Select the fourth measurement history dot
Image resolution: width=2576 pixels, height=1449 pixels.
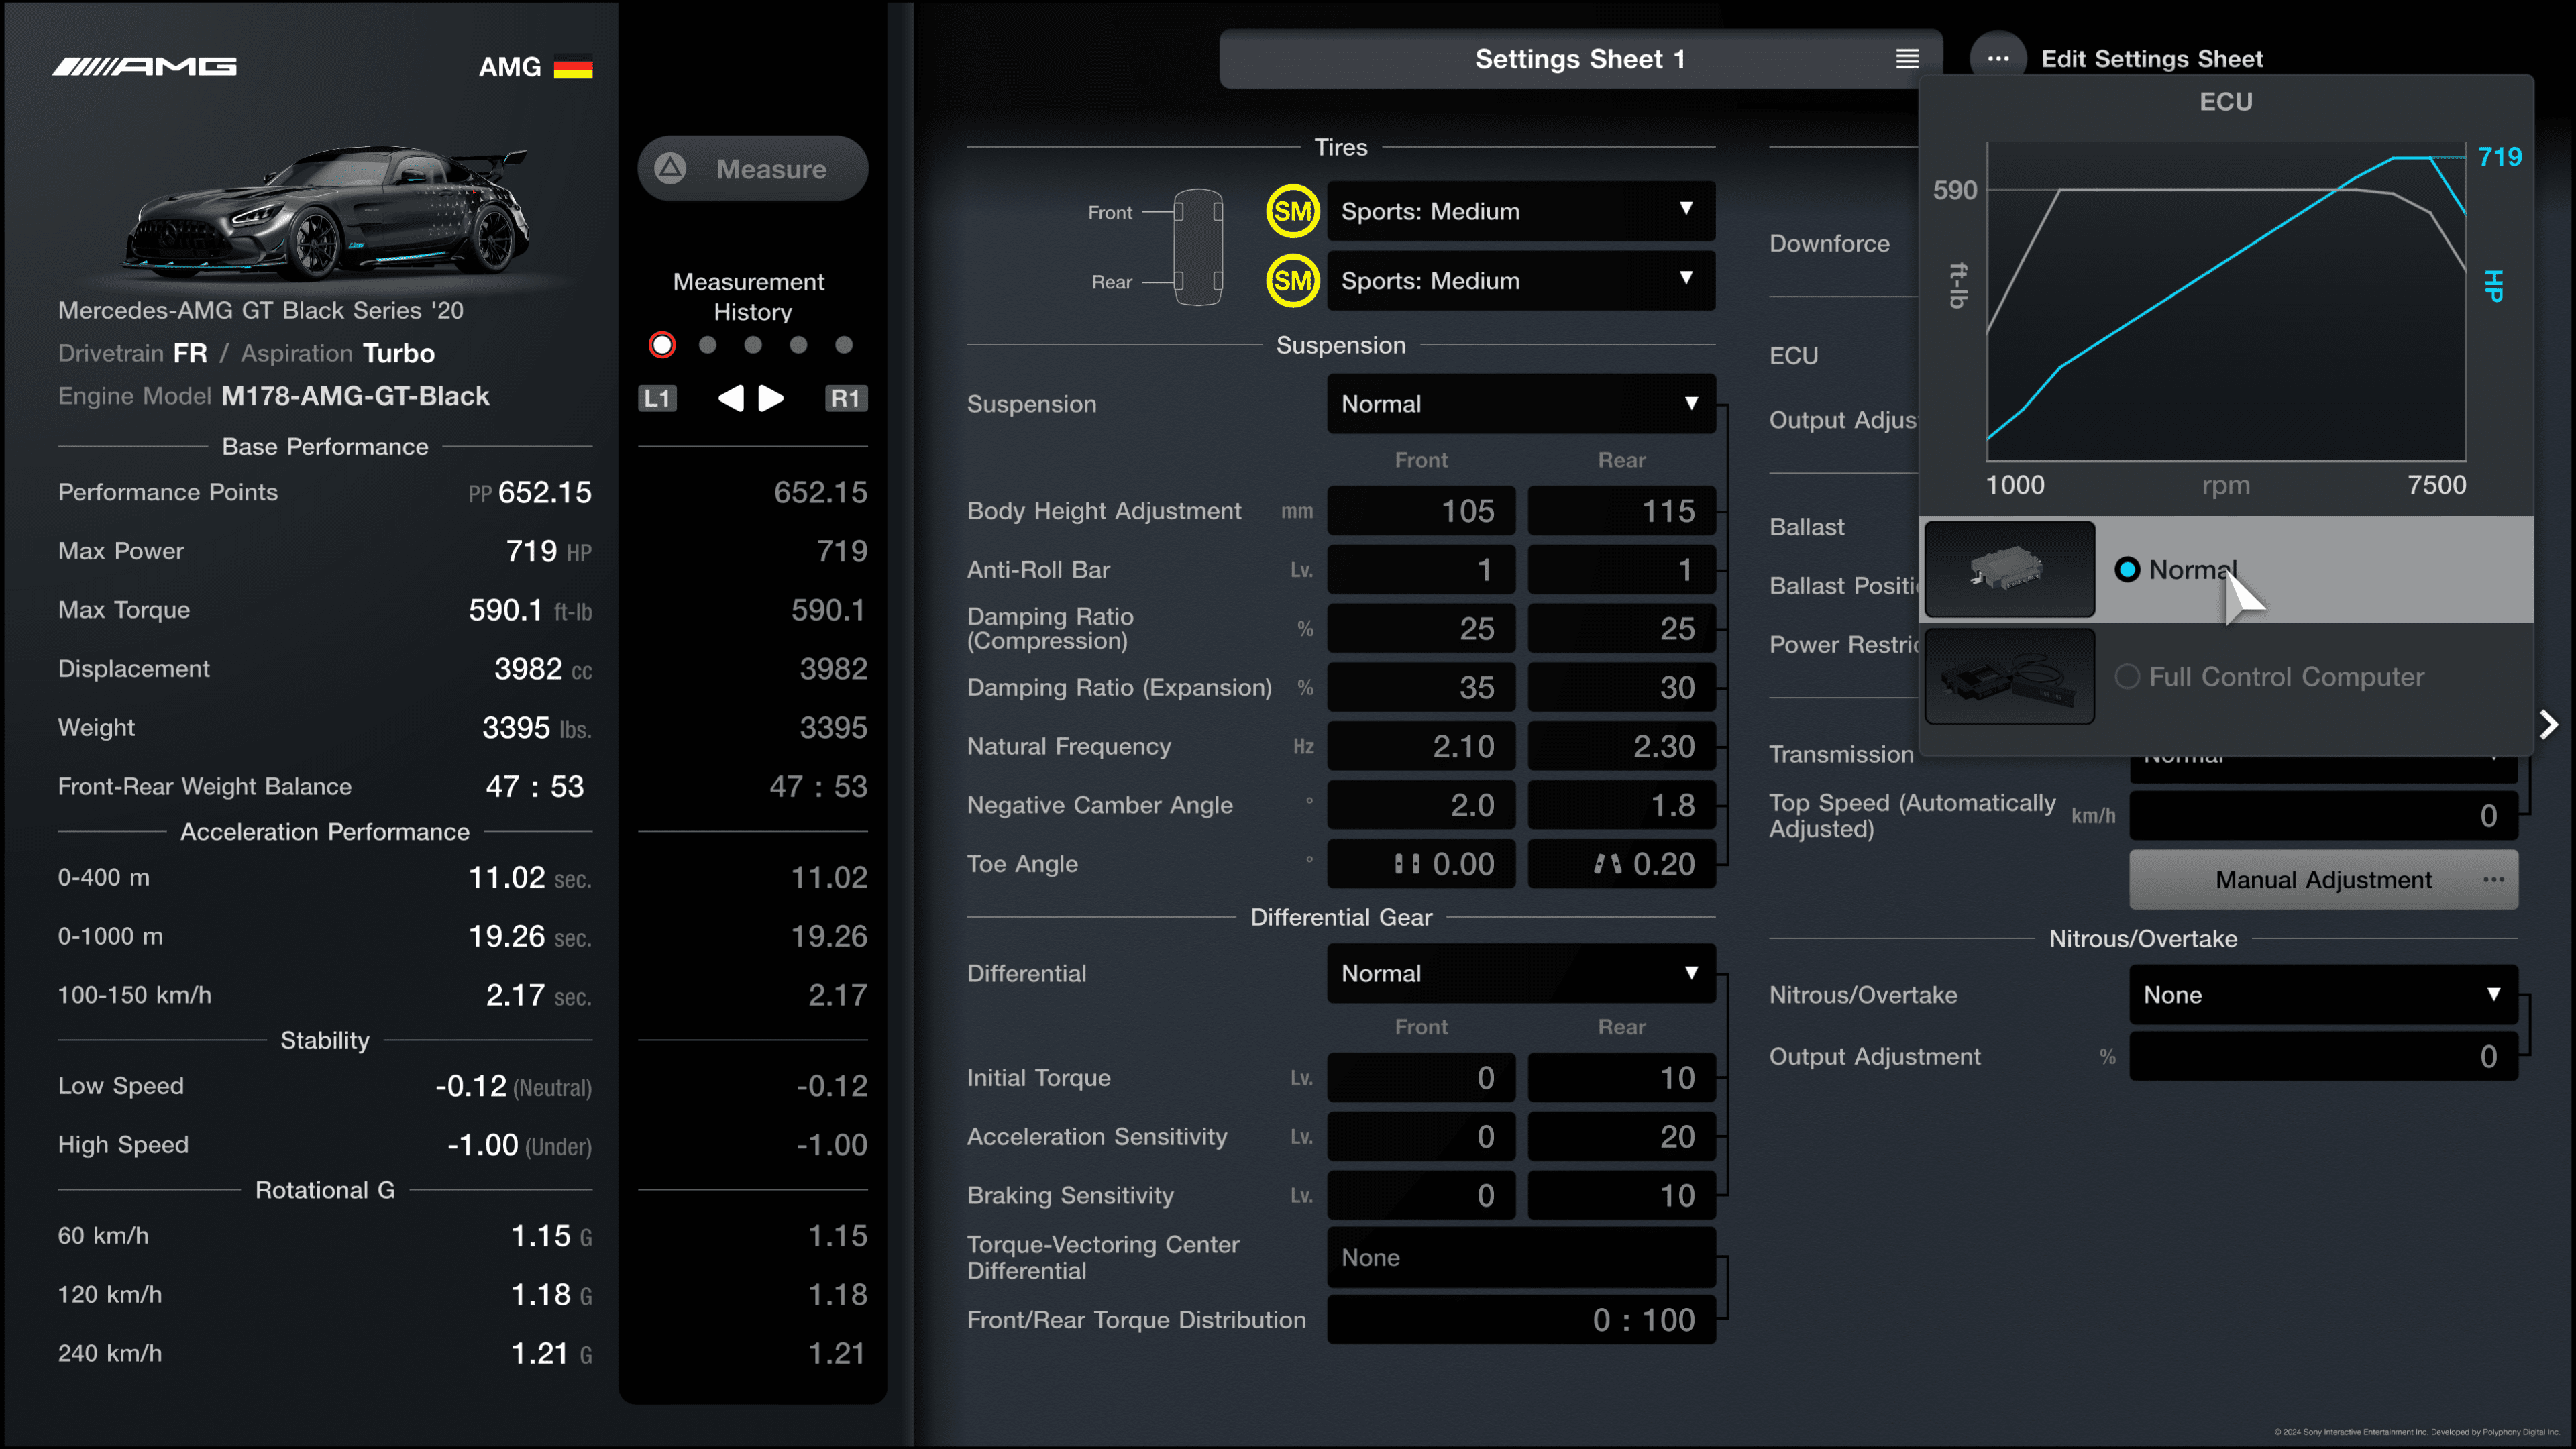[x=798, y=345]
